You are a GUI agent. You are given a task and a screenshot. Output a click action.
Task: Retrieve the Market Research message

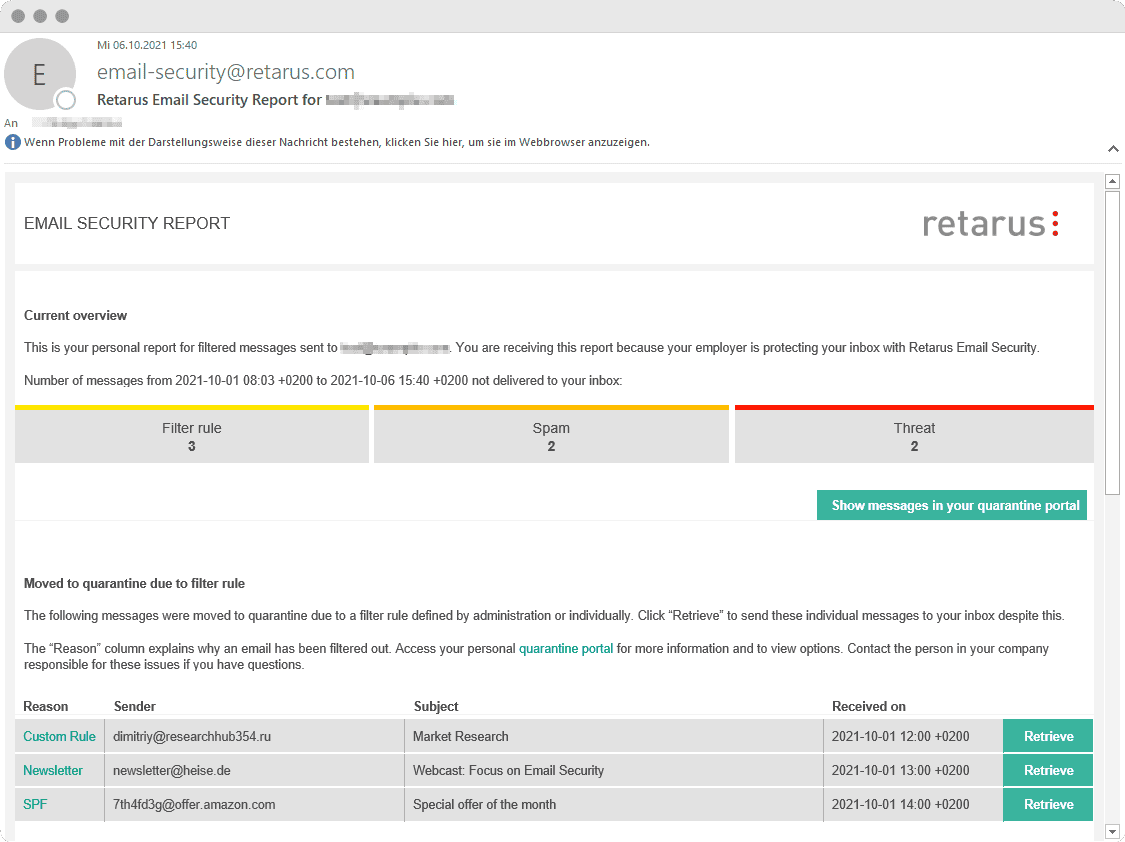click(1048, 736)
